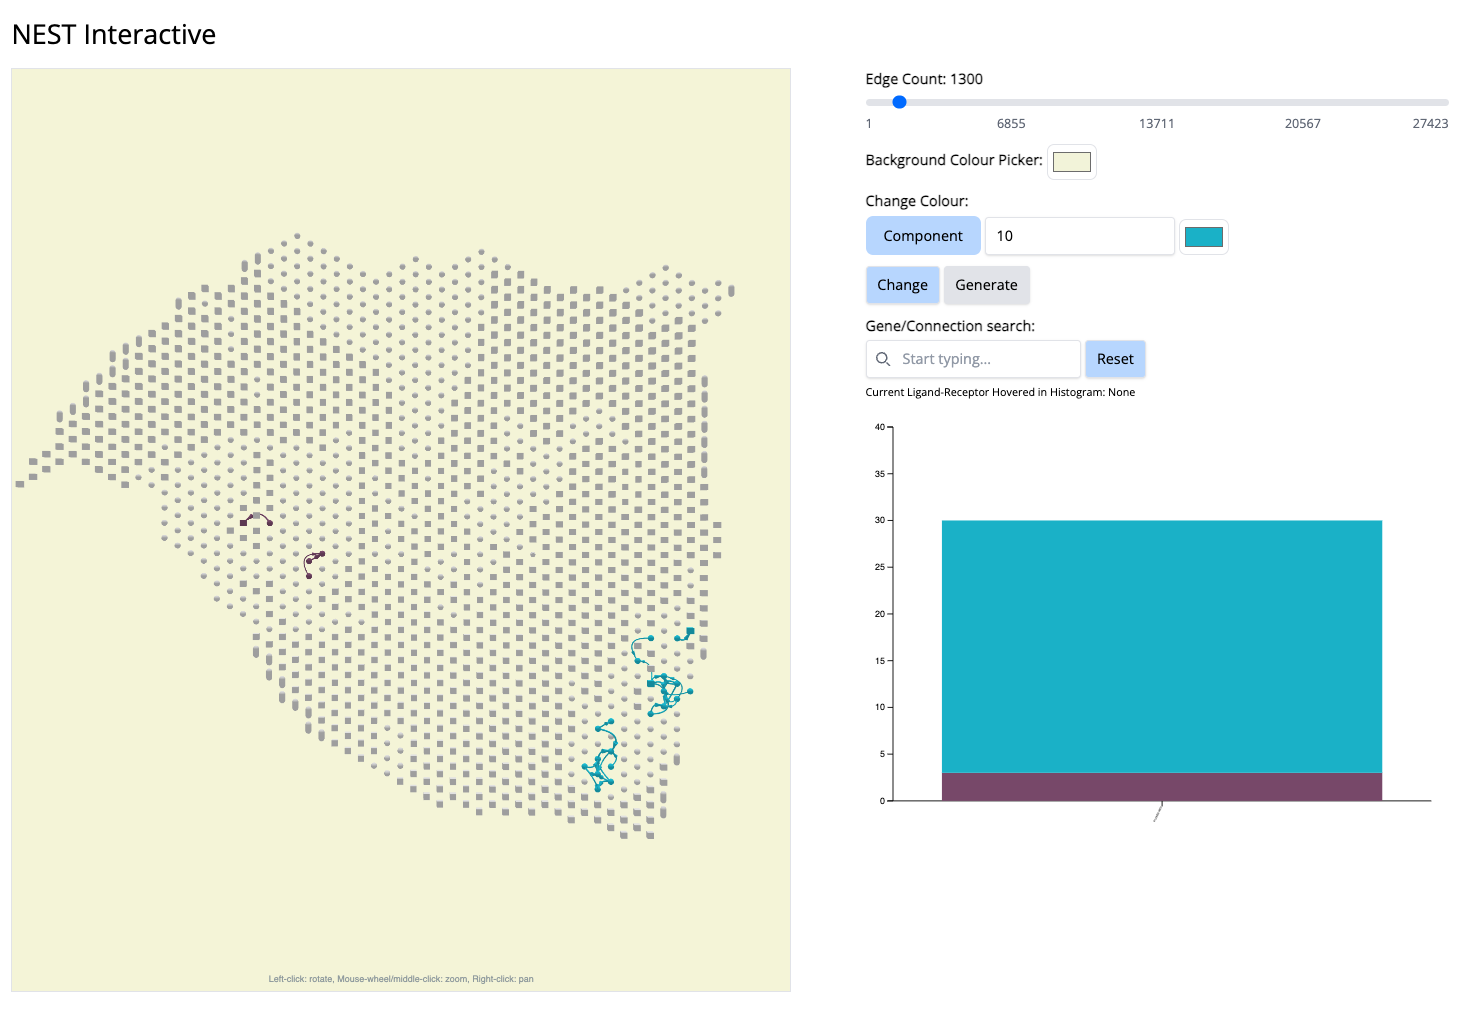Jump to 27423 slider maximum label
The image size is (1478, 1011).
(1430, 124)
